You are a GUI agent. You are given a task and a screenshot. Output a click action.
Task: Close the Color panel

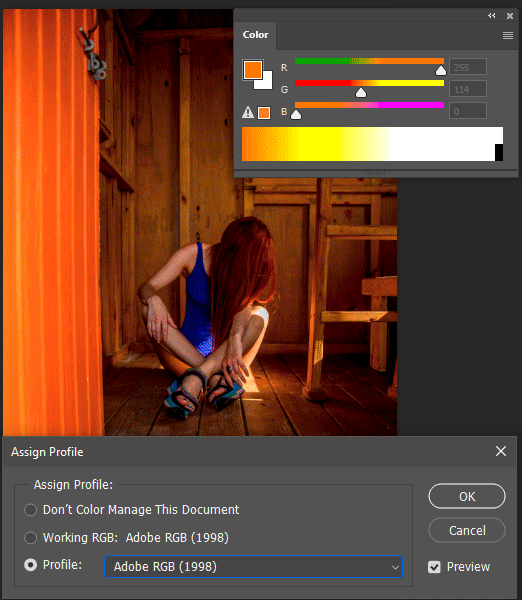[x=510, y=16]
